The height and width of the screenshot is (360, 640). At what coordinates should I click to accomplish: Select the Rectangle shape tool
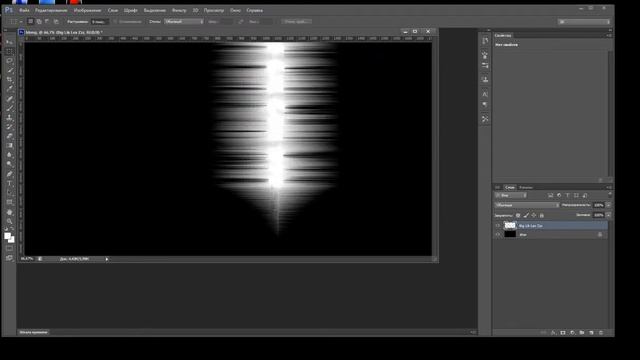coord(9,202)
